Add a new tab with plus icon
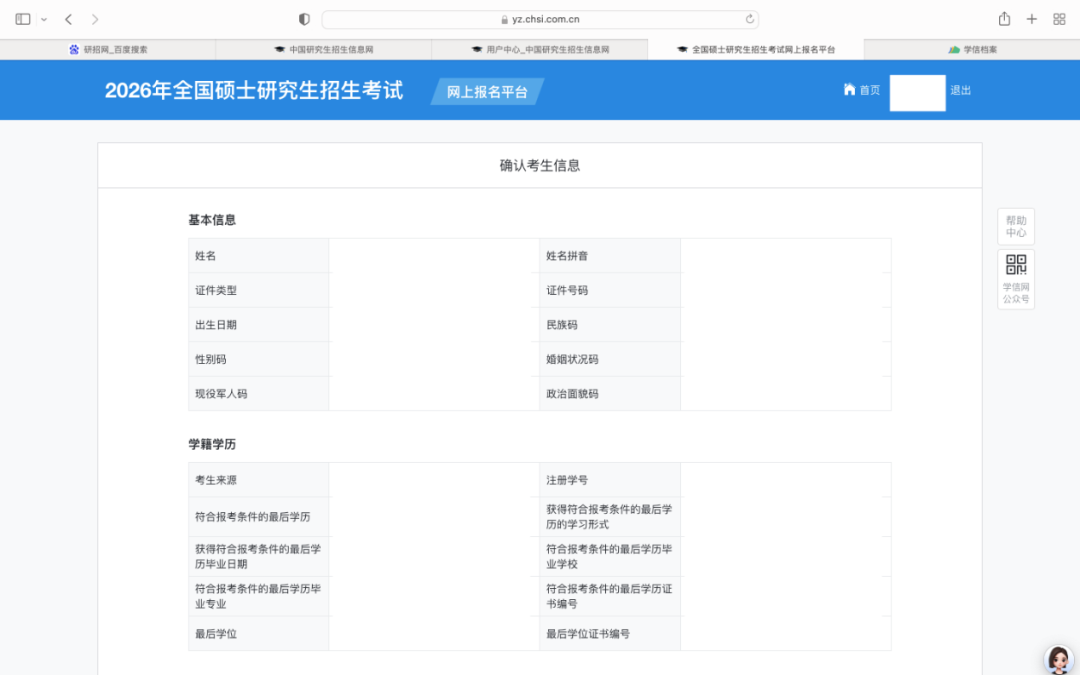Viewport: 1080px width, 675px height. pyautogui.click(x=1032, y=19)
